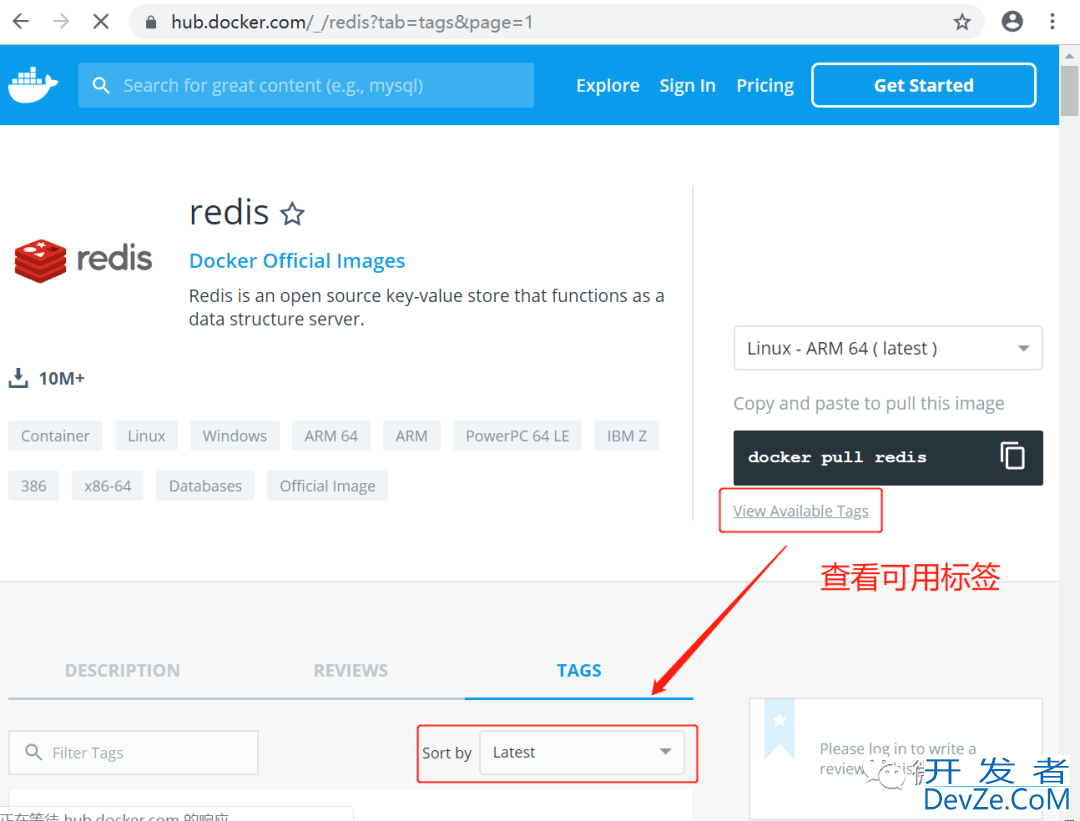Click the redis logo image
Image resolution: width=1080 pixels, height=821 pixels.
[83, 260]
